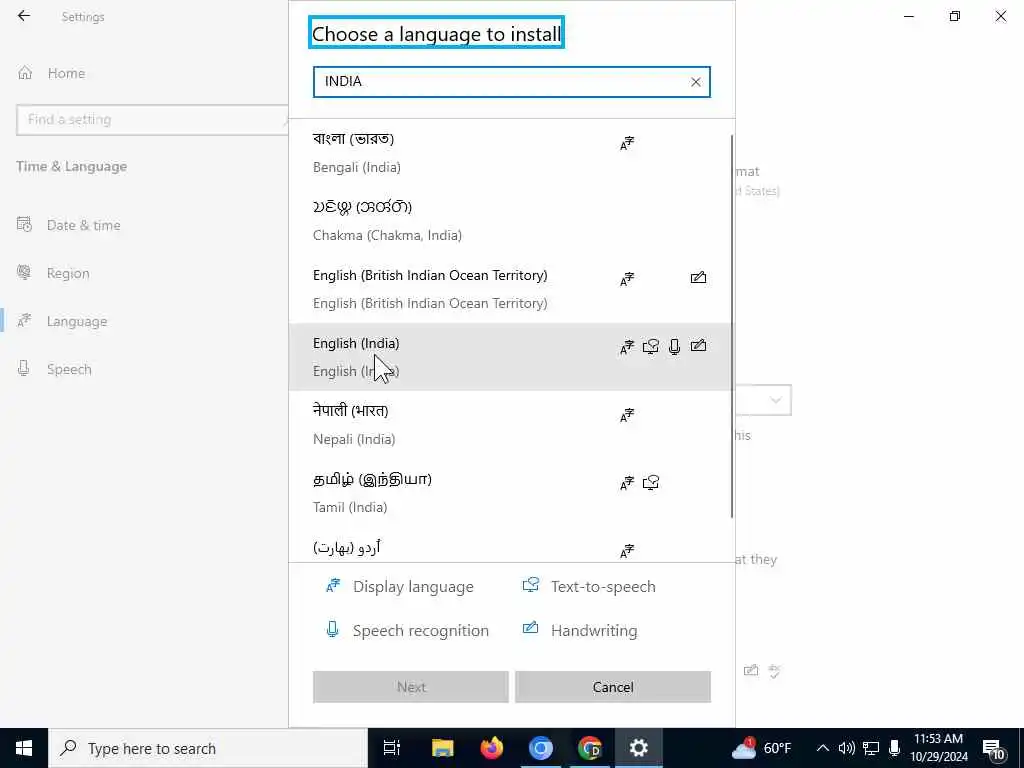The image size is (1024, 768).
Task: Clear the INDIA search text with X
Action: click(696, 82)
